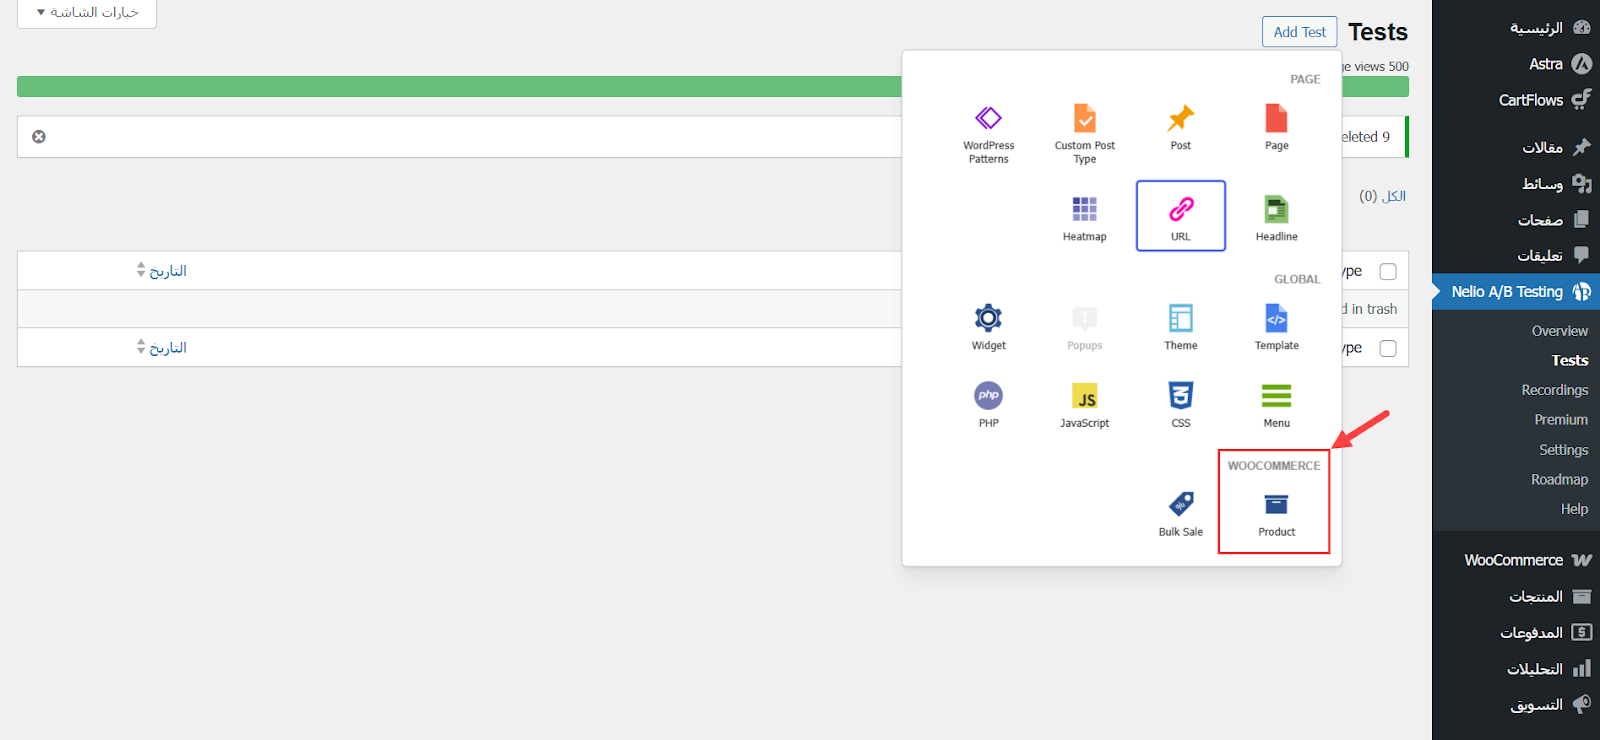
Task: Click the marketing التسويق megaphone icon
Action: (x=1581, y=704)
